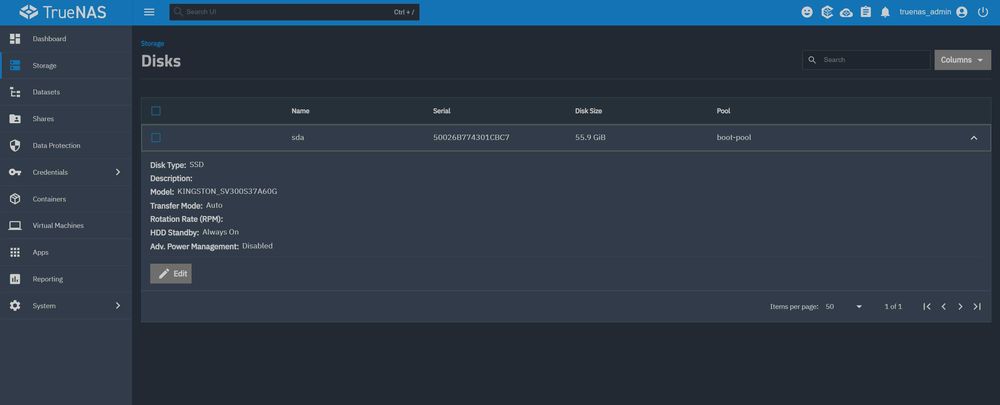Open Data Protection from the sidebar
1000x405 pixels.
pos(66,146)
